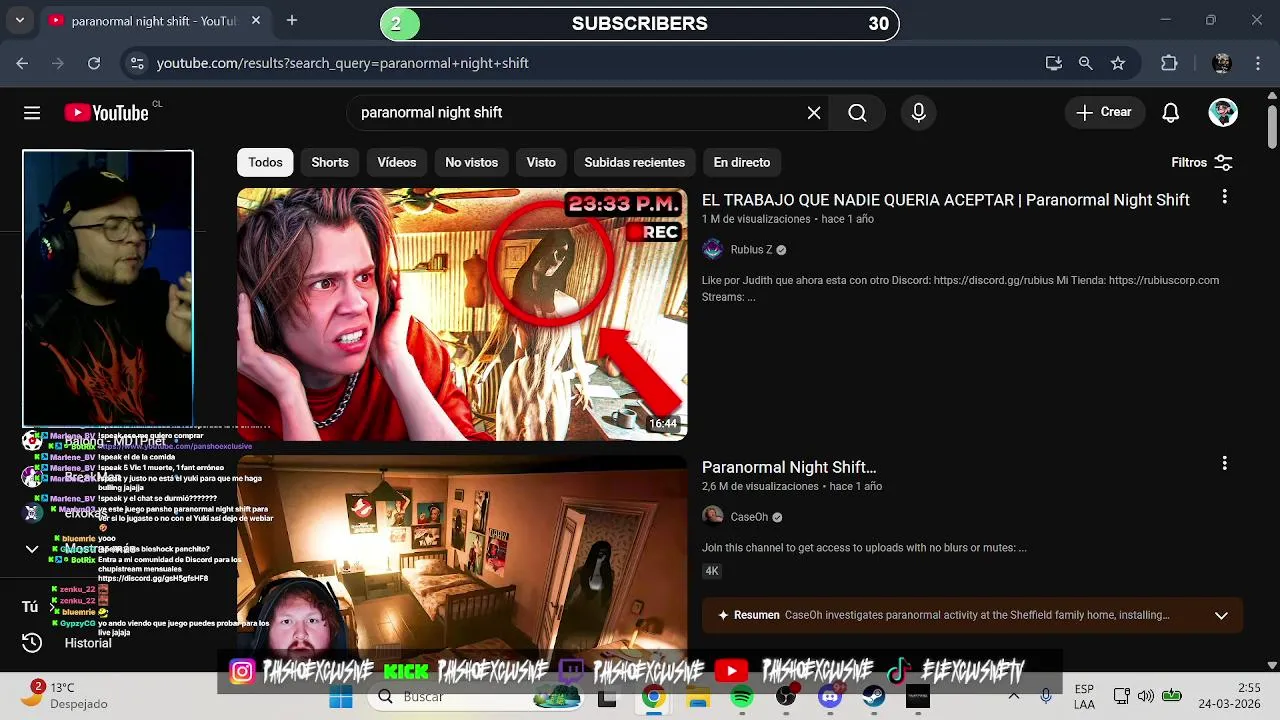Open the CaseOh channel name

coord(749,517)
